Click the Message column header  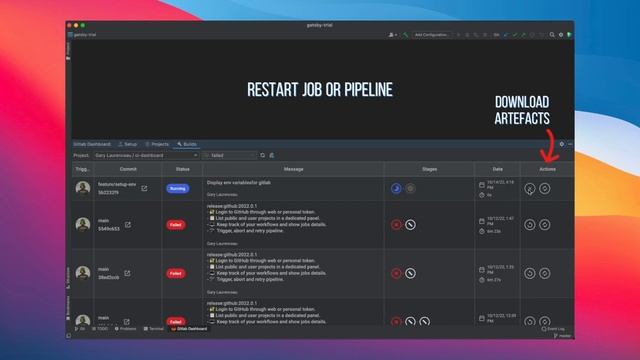pos(293,169)
